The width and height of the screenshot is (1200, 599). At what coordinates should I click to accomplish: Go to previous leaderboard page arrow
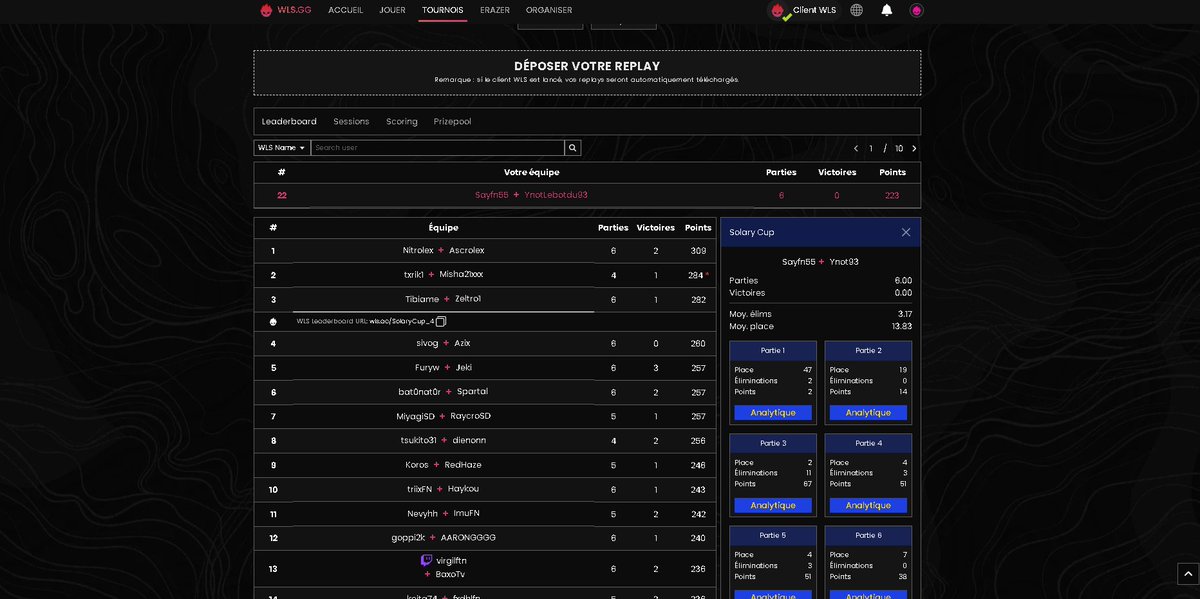[855, 148]
